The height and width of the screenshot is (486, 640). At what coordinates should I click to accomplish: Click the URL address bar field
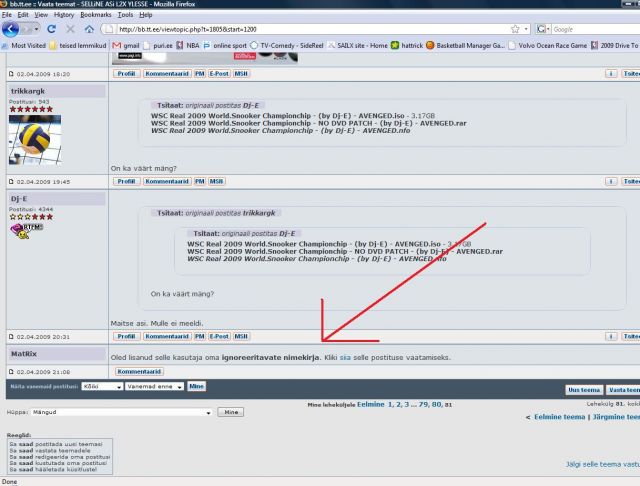coord(300,30)
